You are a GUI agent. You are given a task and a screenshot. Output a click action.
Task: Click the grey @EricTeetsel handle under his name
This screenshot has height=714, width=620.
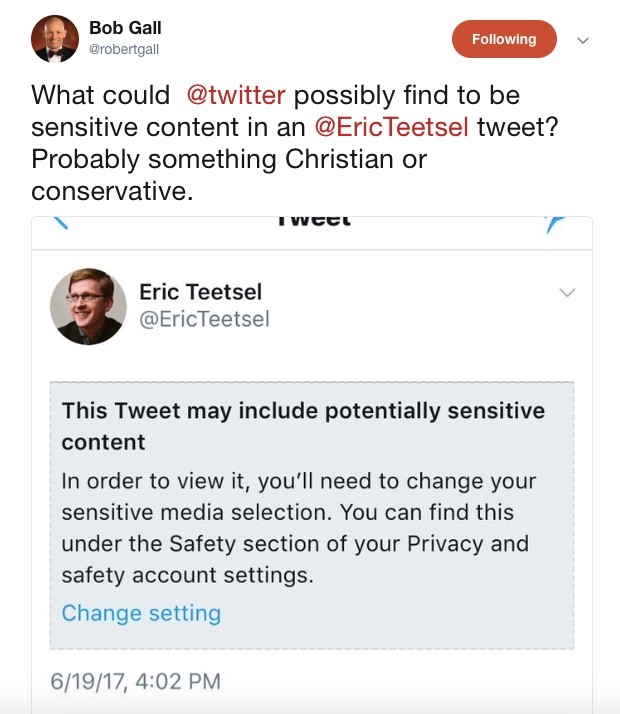pos(204,319)
